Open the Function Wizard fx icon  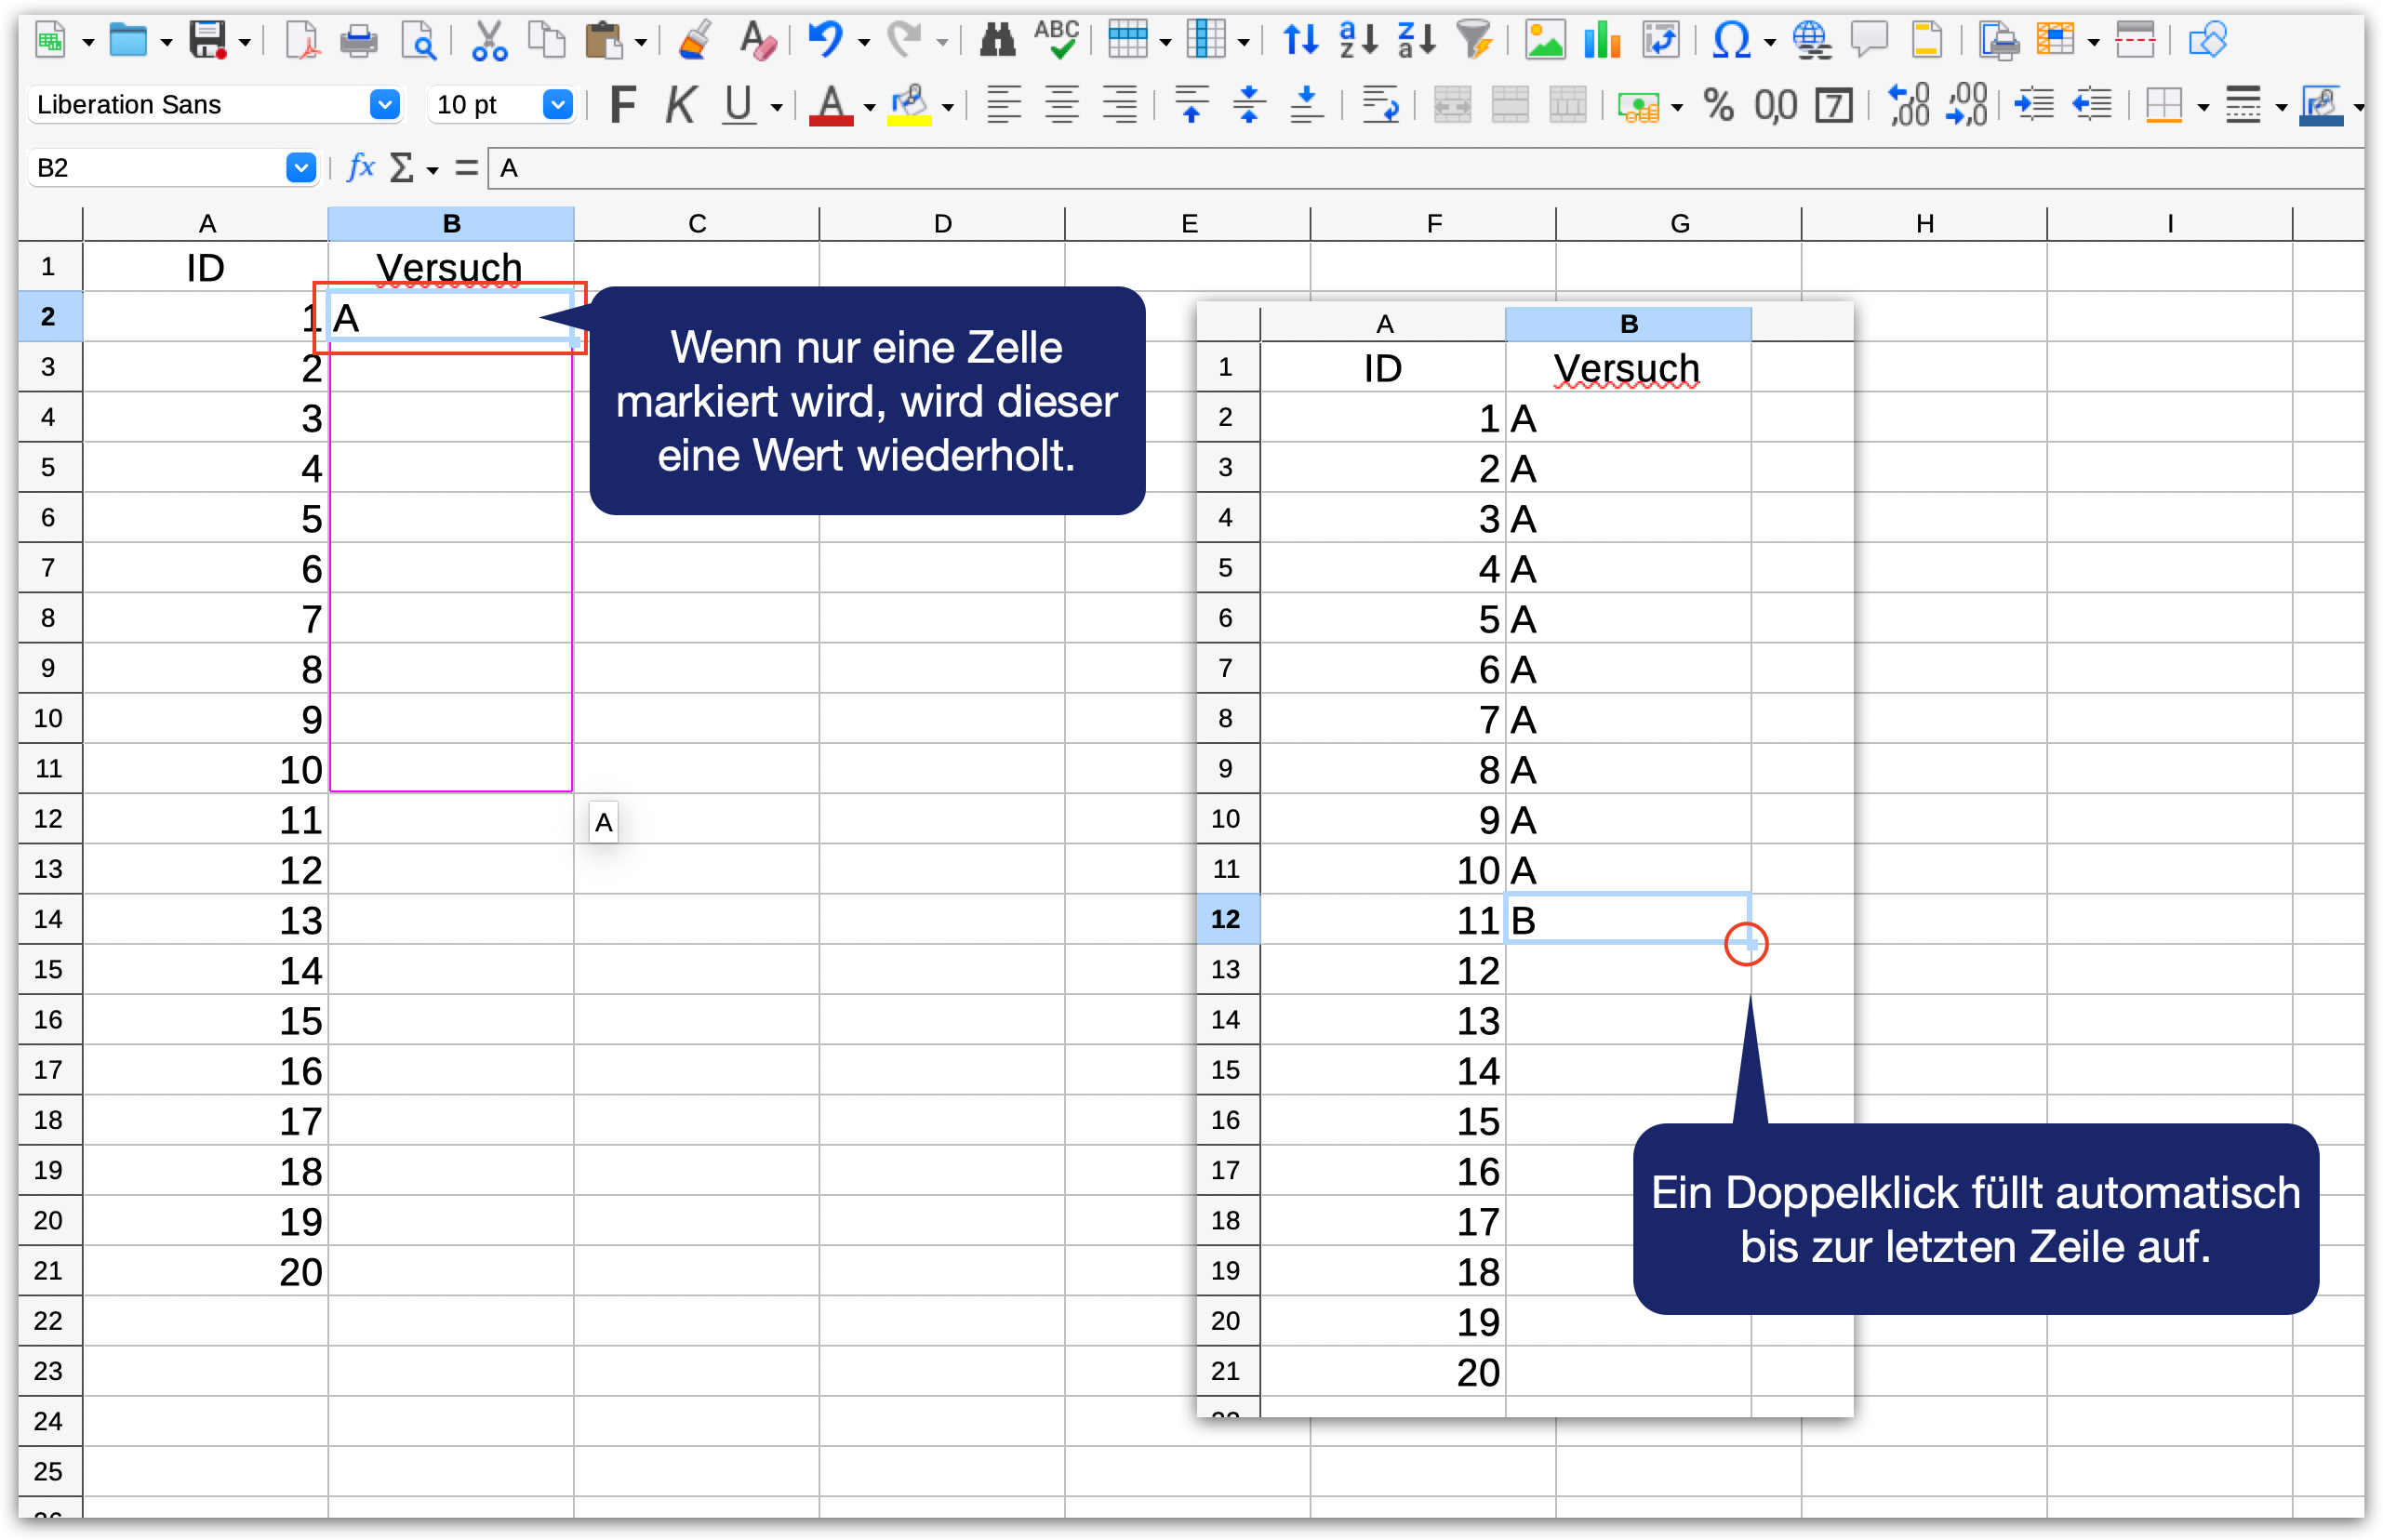point(360,167)
